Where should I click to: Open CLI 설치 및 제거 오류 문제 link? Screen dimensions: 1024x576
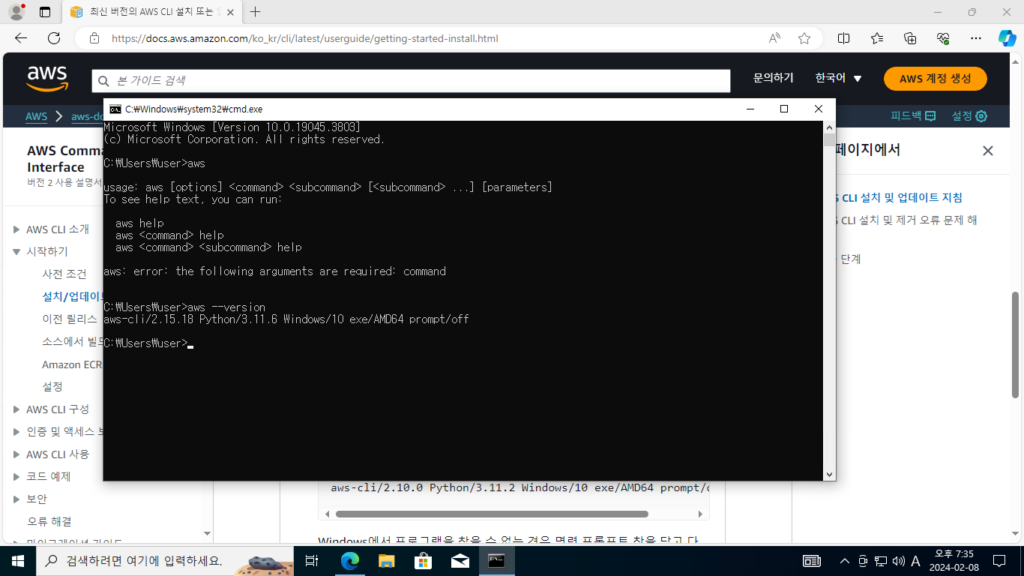[906, 220]
